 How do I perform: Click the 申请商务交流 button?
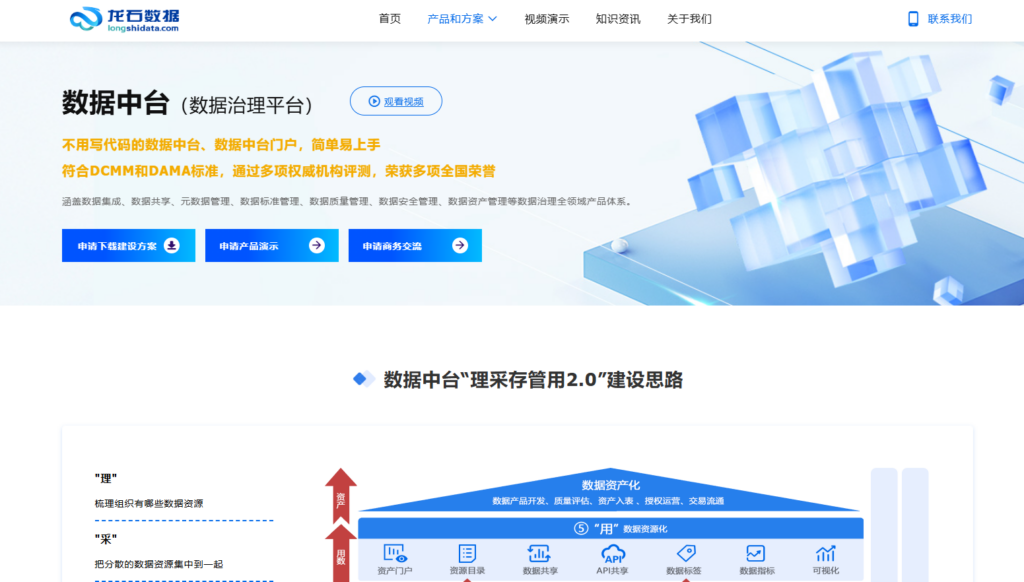tap(414, 245)
